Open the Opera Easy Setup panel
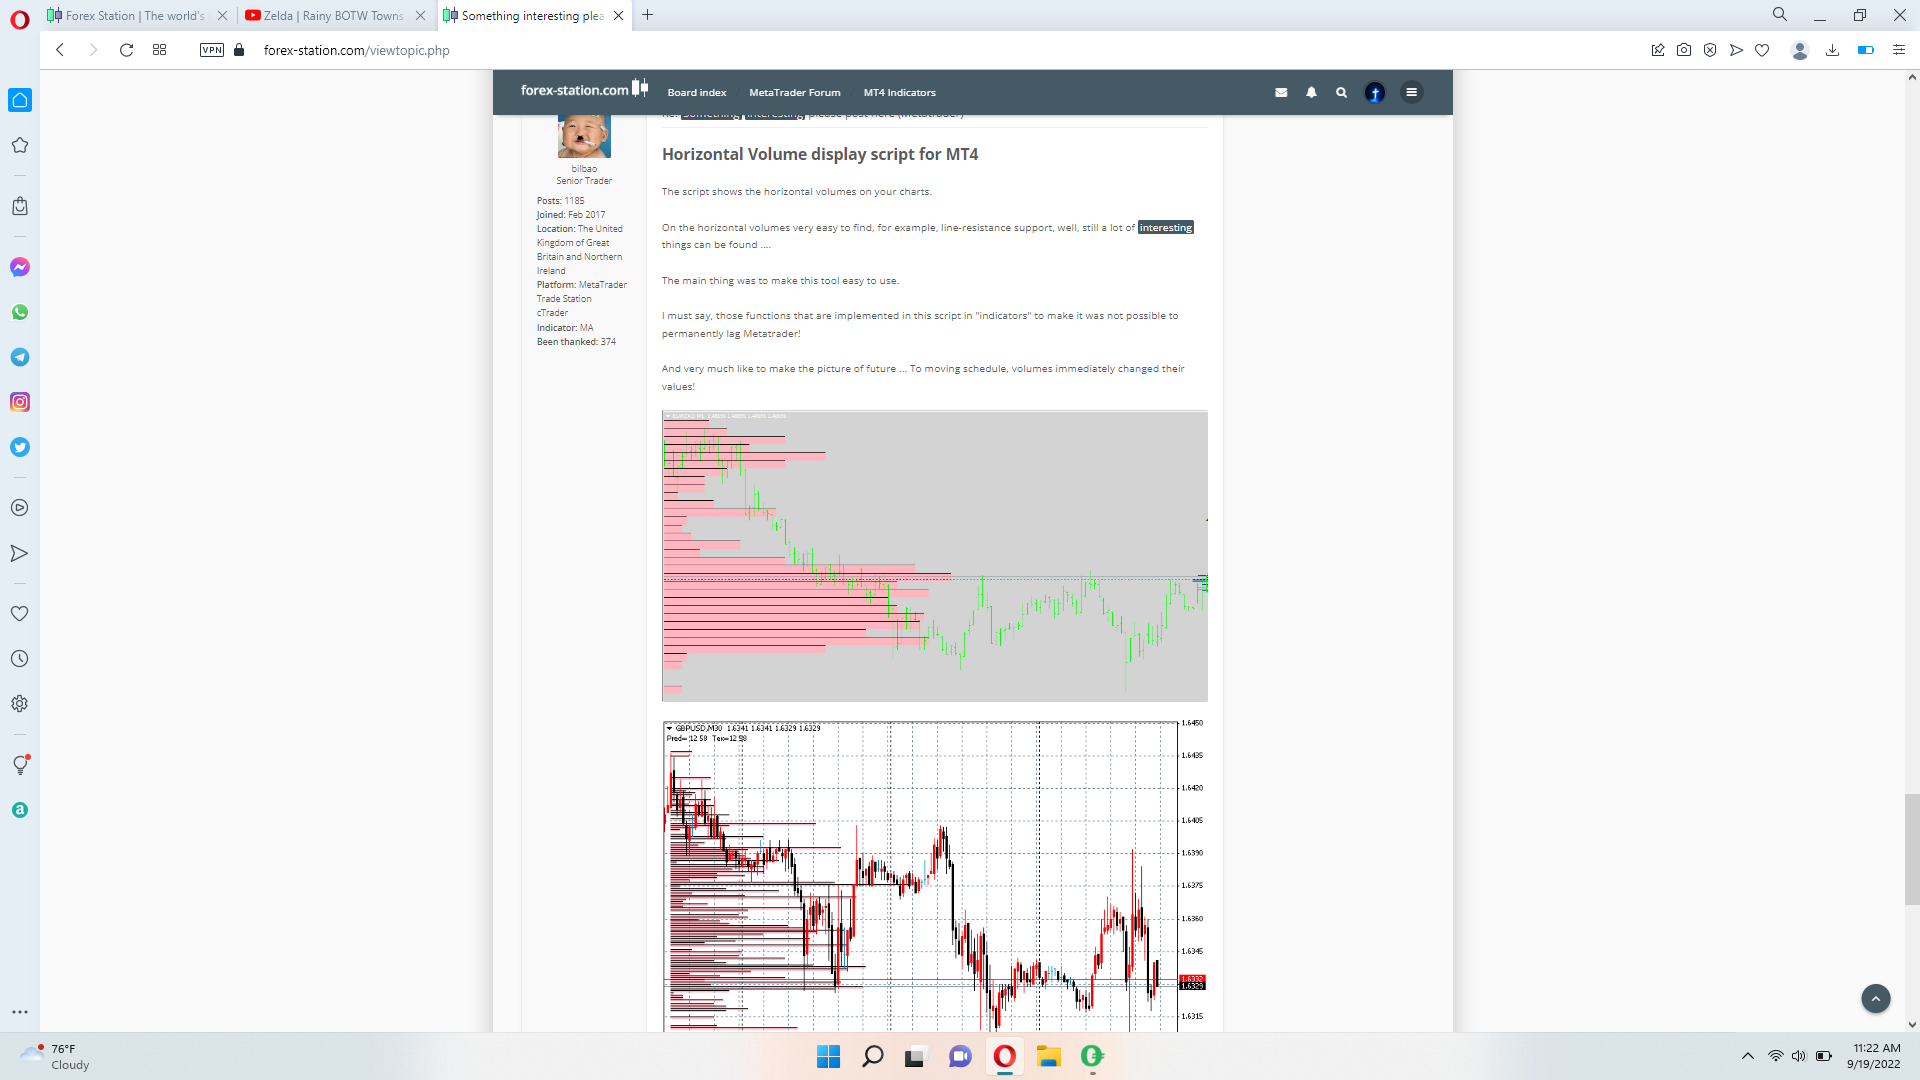 (1899, 50)
